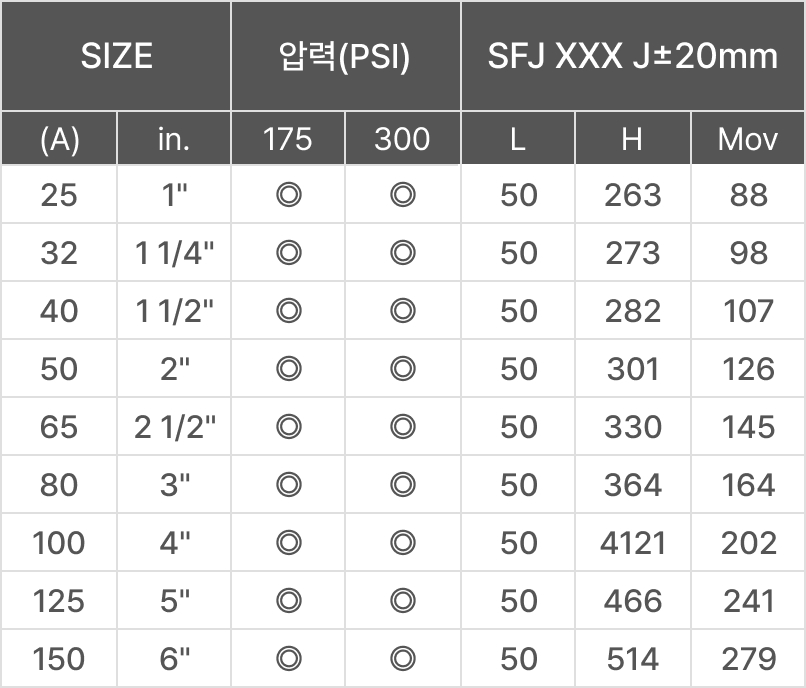Click the L value for size 150

[x=518, y=660]
